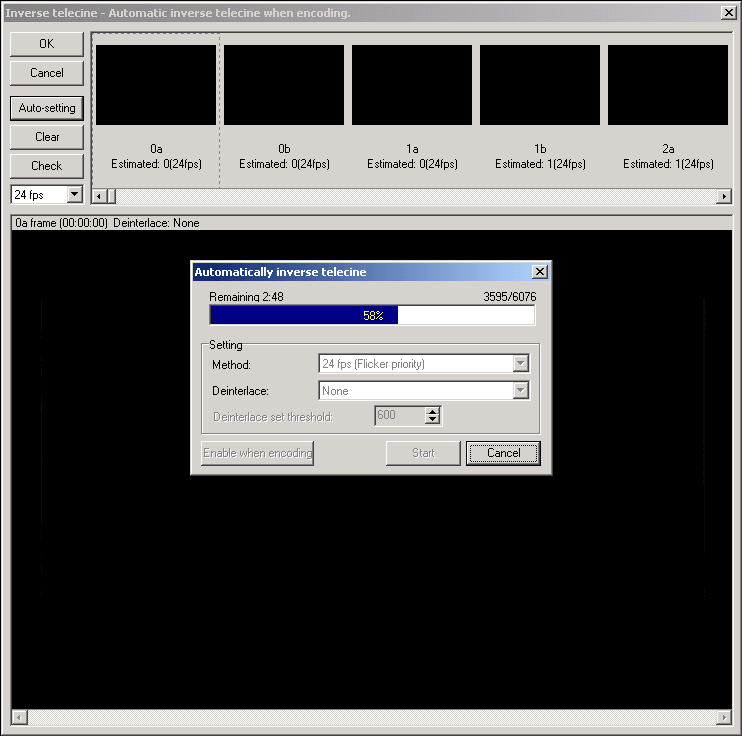742x736 pixels.
Task: Open the Deinterlace dropdown arrow
Action: 521,390
